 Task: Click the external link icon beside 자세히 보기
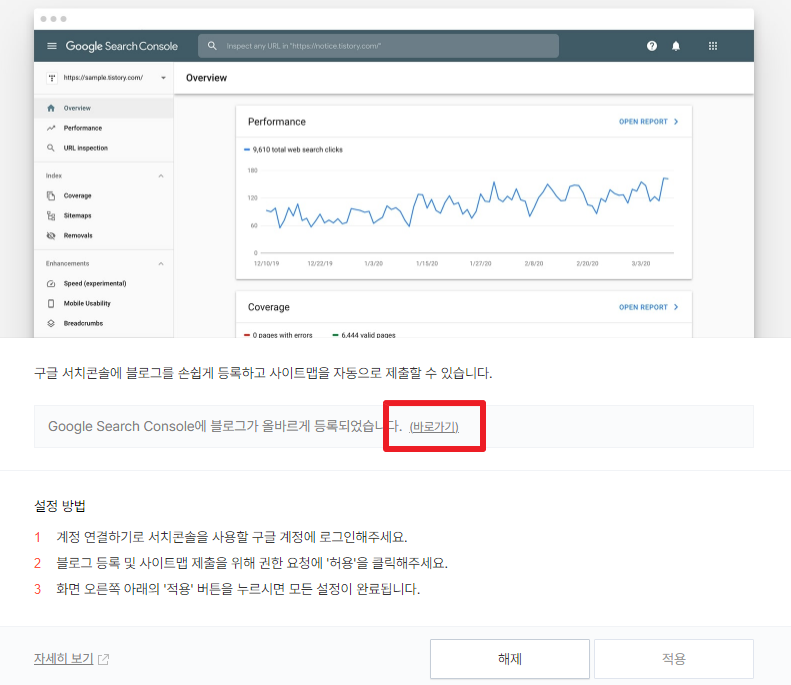click(103, 659)
